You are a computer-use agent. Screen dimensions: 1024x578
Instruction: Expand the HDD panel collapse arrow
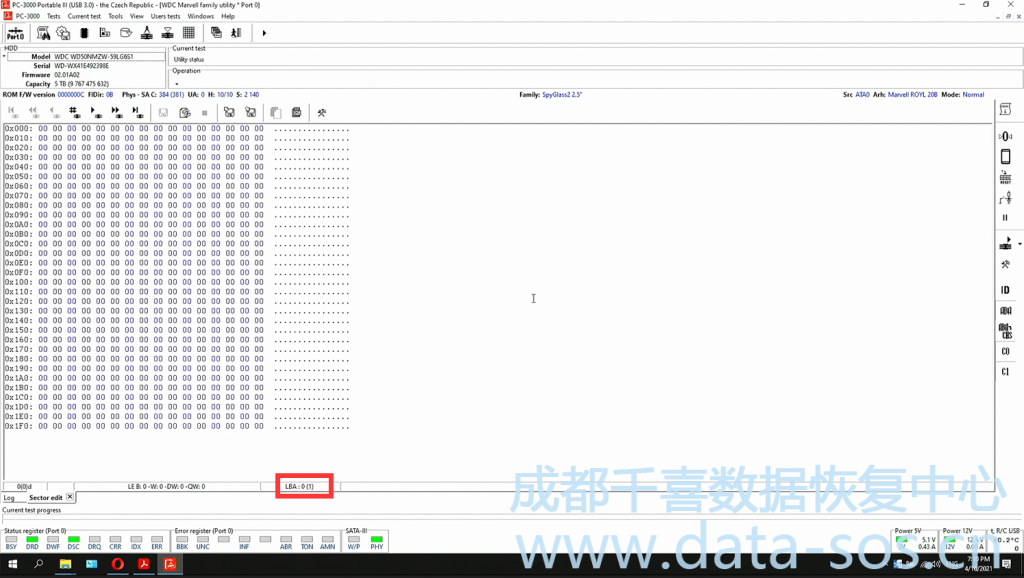[x=4, y=56]
